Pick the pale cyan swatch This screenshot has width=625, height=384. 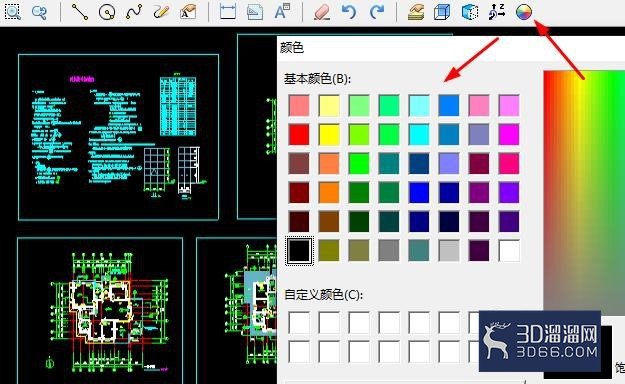[419, 105]
